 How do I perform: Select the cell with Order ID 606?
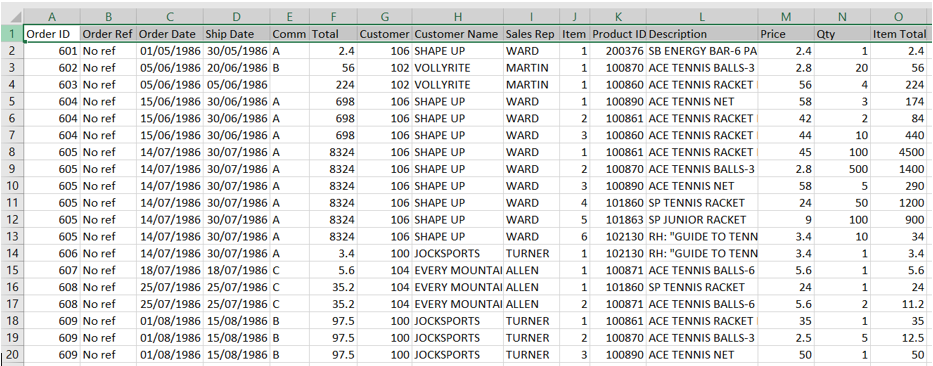pyautogui.click(x=52, y=254)
